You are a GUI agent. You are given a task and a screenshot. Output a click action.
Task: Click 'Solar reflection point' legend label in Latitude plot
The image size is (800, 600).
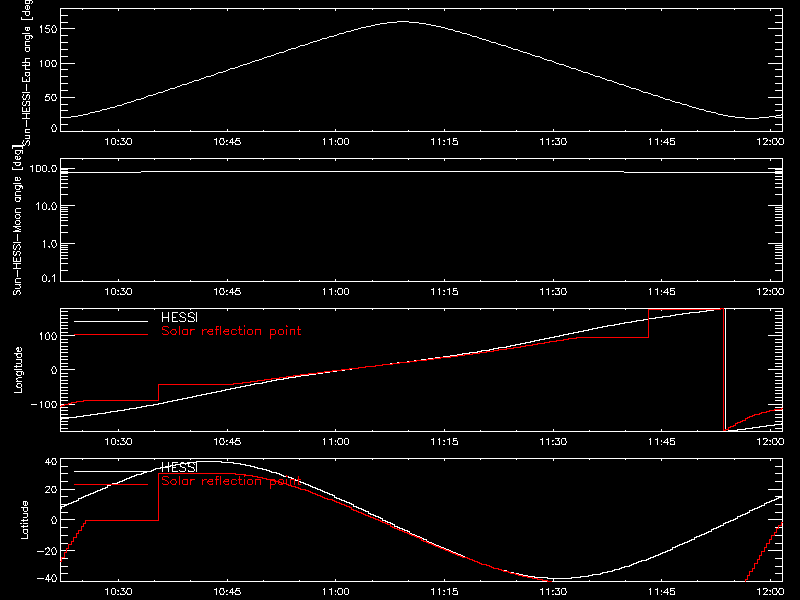(x=231, y=481)
